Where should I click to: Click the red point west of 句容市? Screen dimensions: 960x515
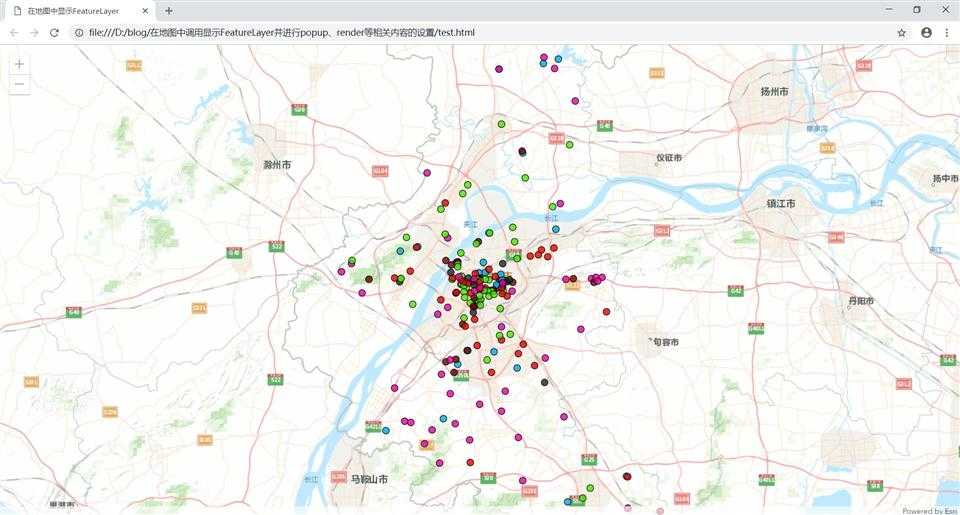[606, 312]
